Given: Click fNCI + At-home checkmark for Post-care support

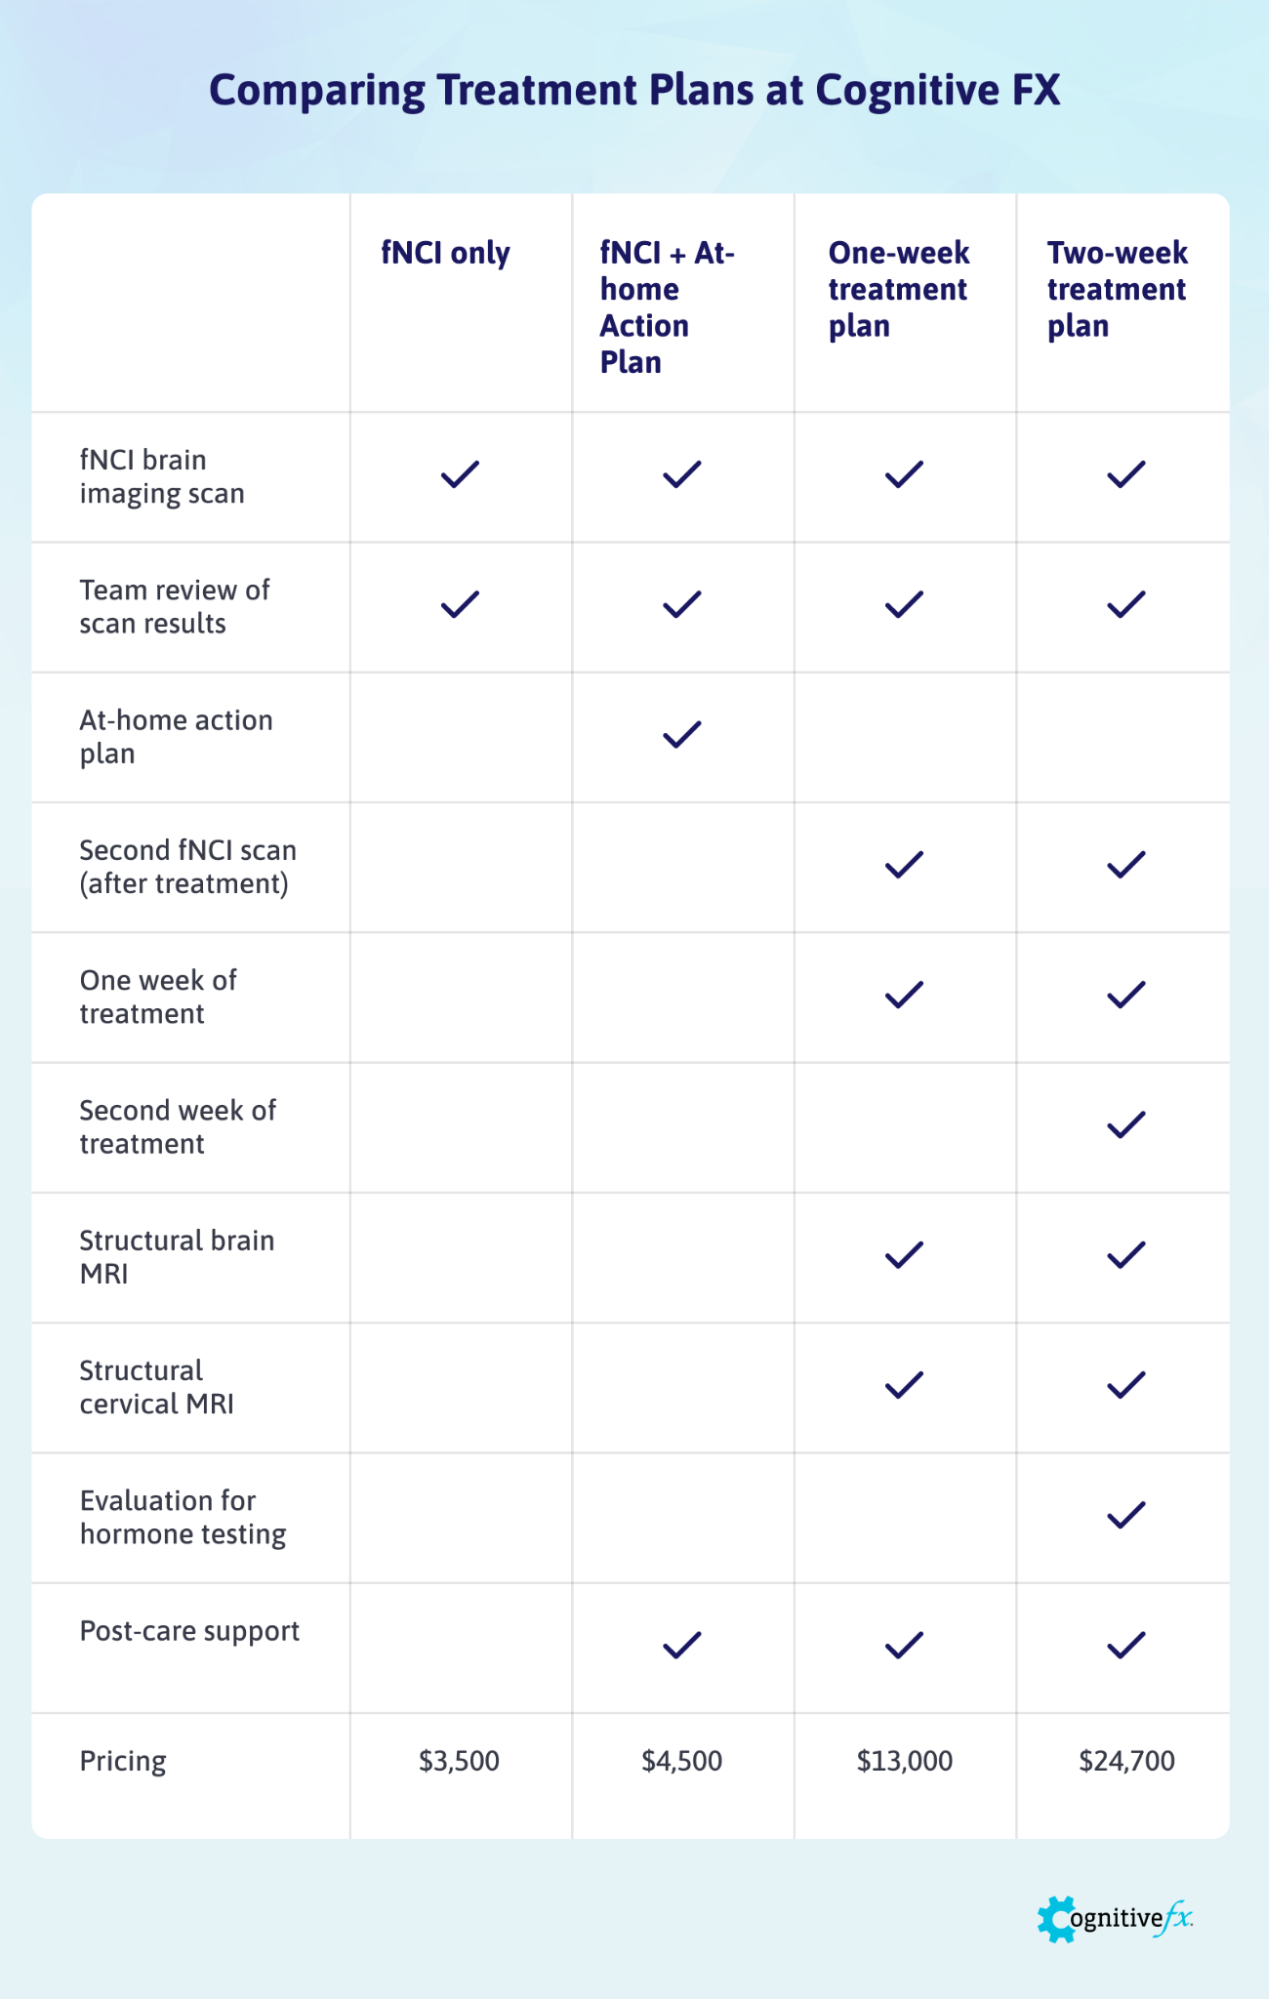Looking at the screenshot, I should click(682, 1645).
